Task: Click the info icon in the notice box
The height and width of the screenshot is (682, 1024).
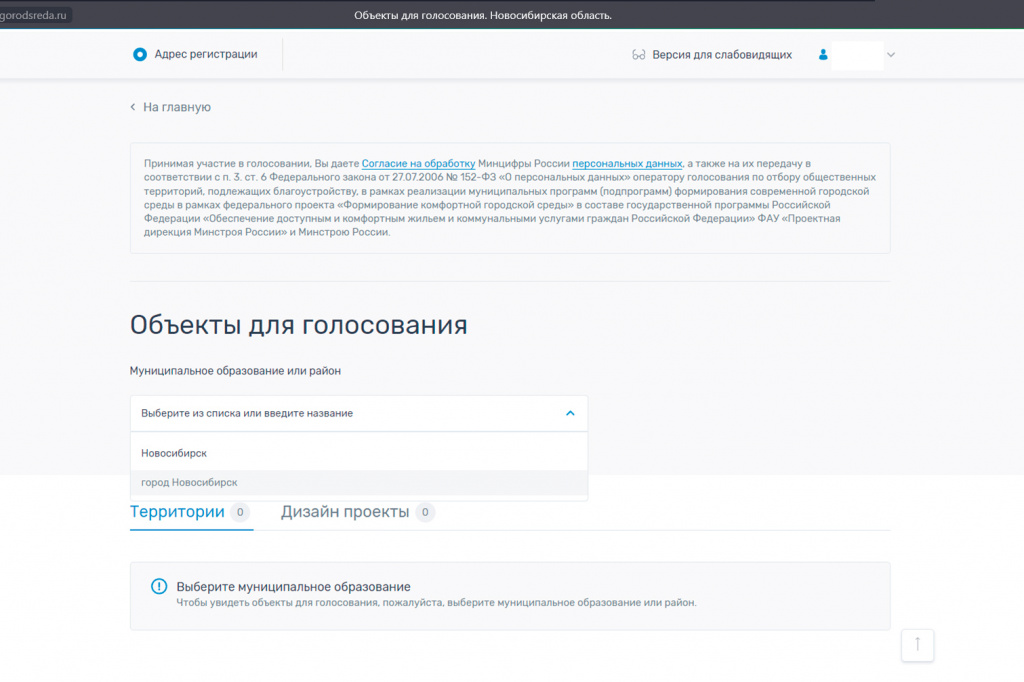Action: [159, 587]
